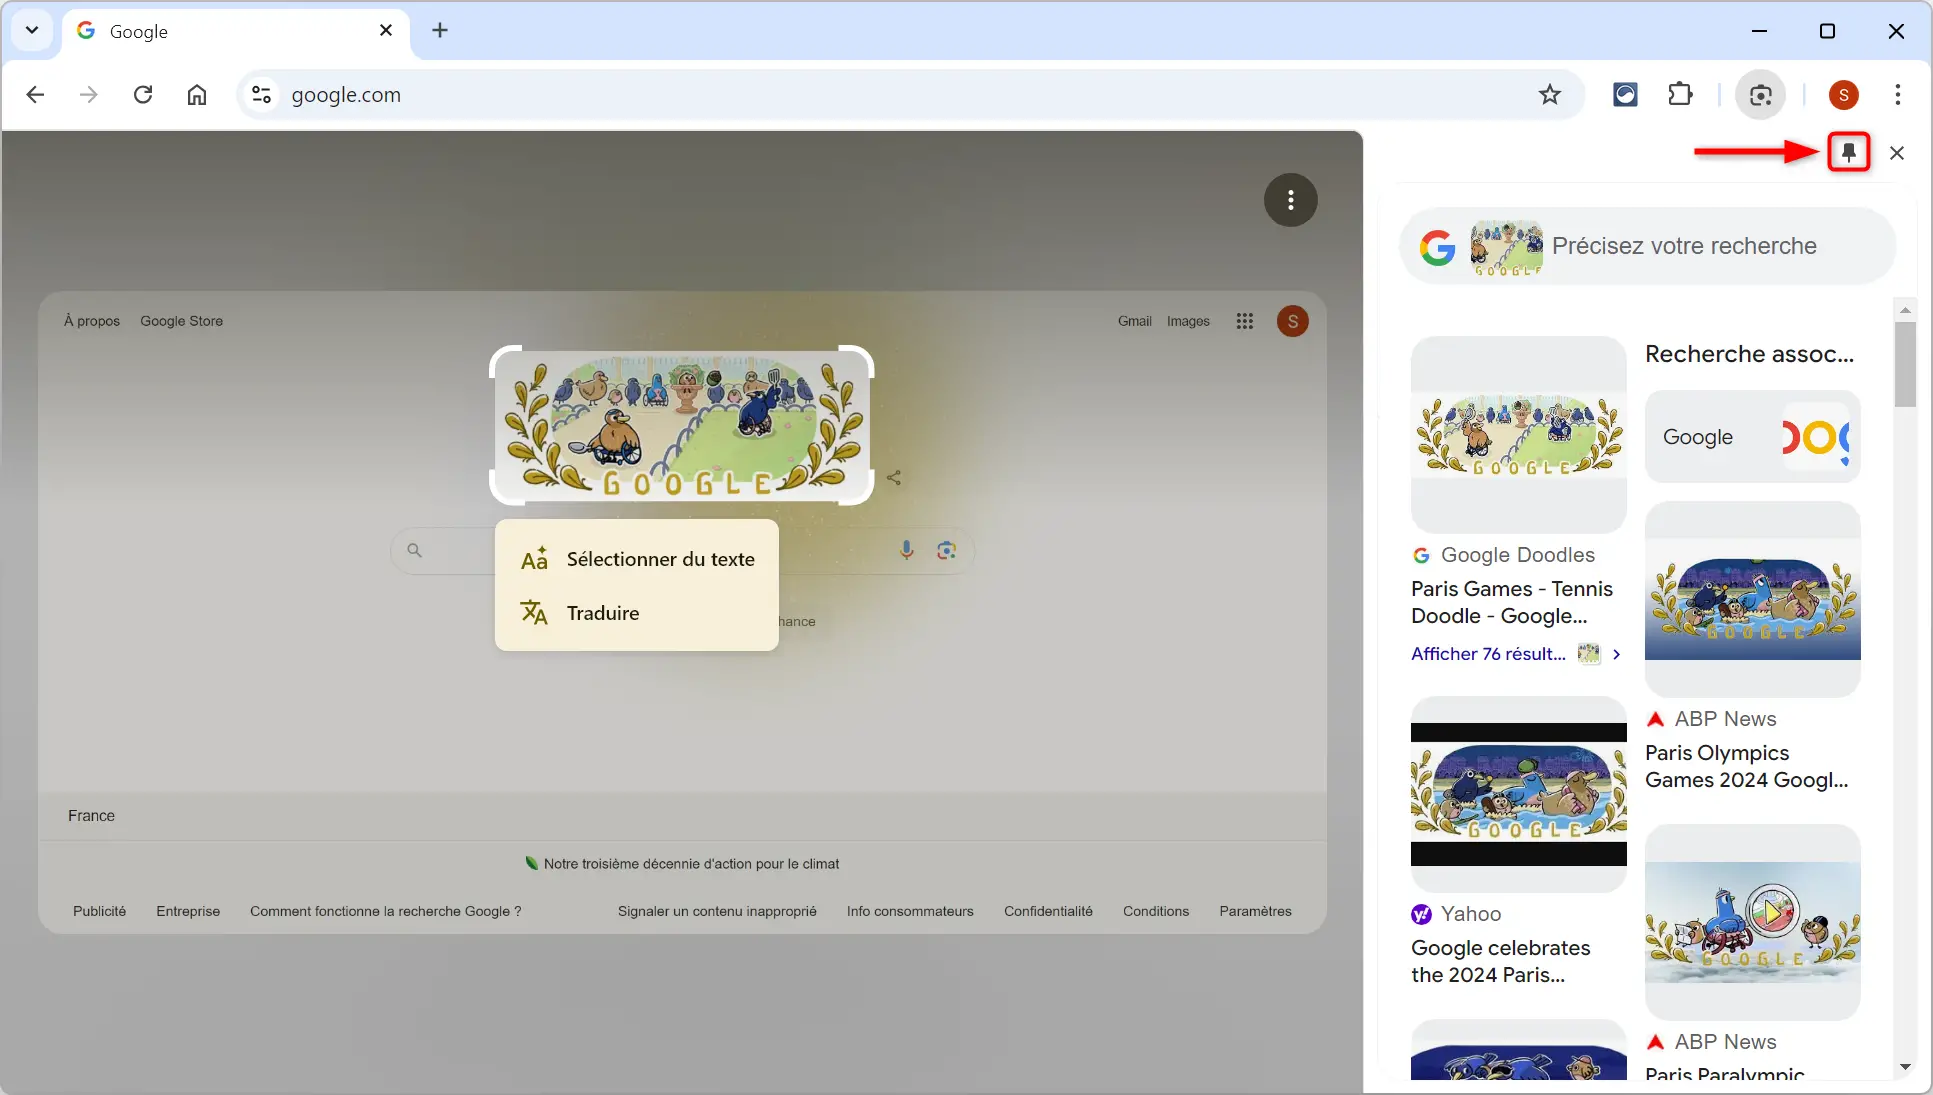Click the search by image camera icon
1933x1095 pixels.
[947, 550]
